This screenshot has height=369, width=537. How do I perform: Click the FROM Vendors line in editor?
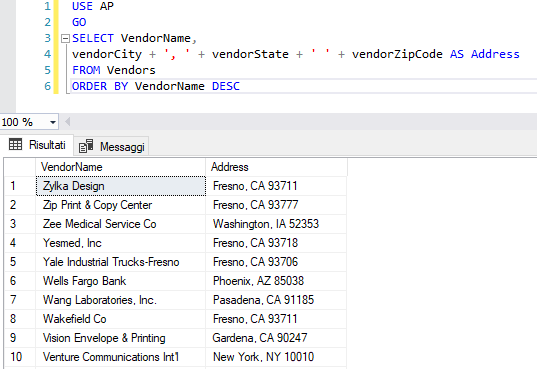tap(114, 70)
